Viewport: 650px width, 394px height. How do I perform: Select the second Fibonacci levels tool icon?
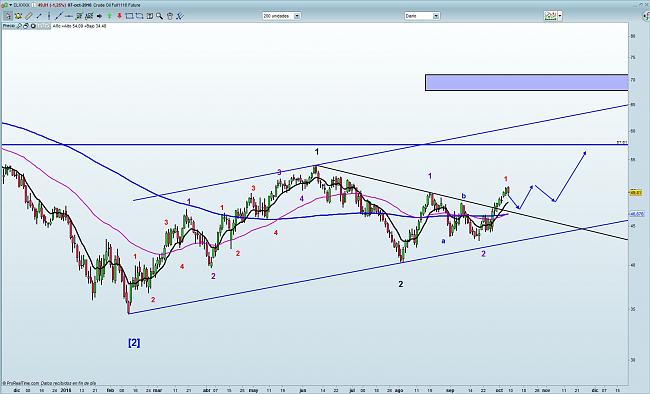89,16
